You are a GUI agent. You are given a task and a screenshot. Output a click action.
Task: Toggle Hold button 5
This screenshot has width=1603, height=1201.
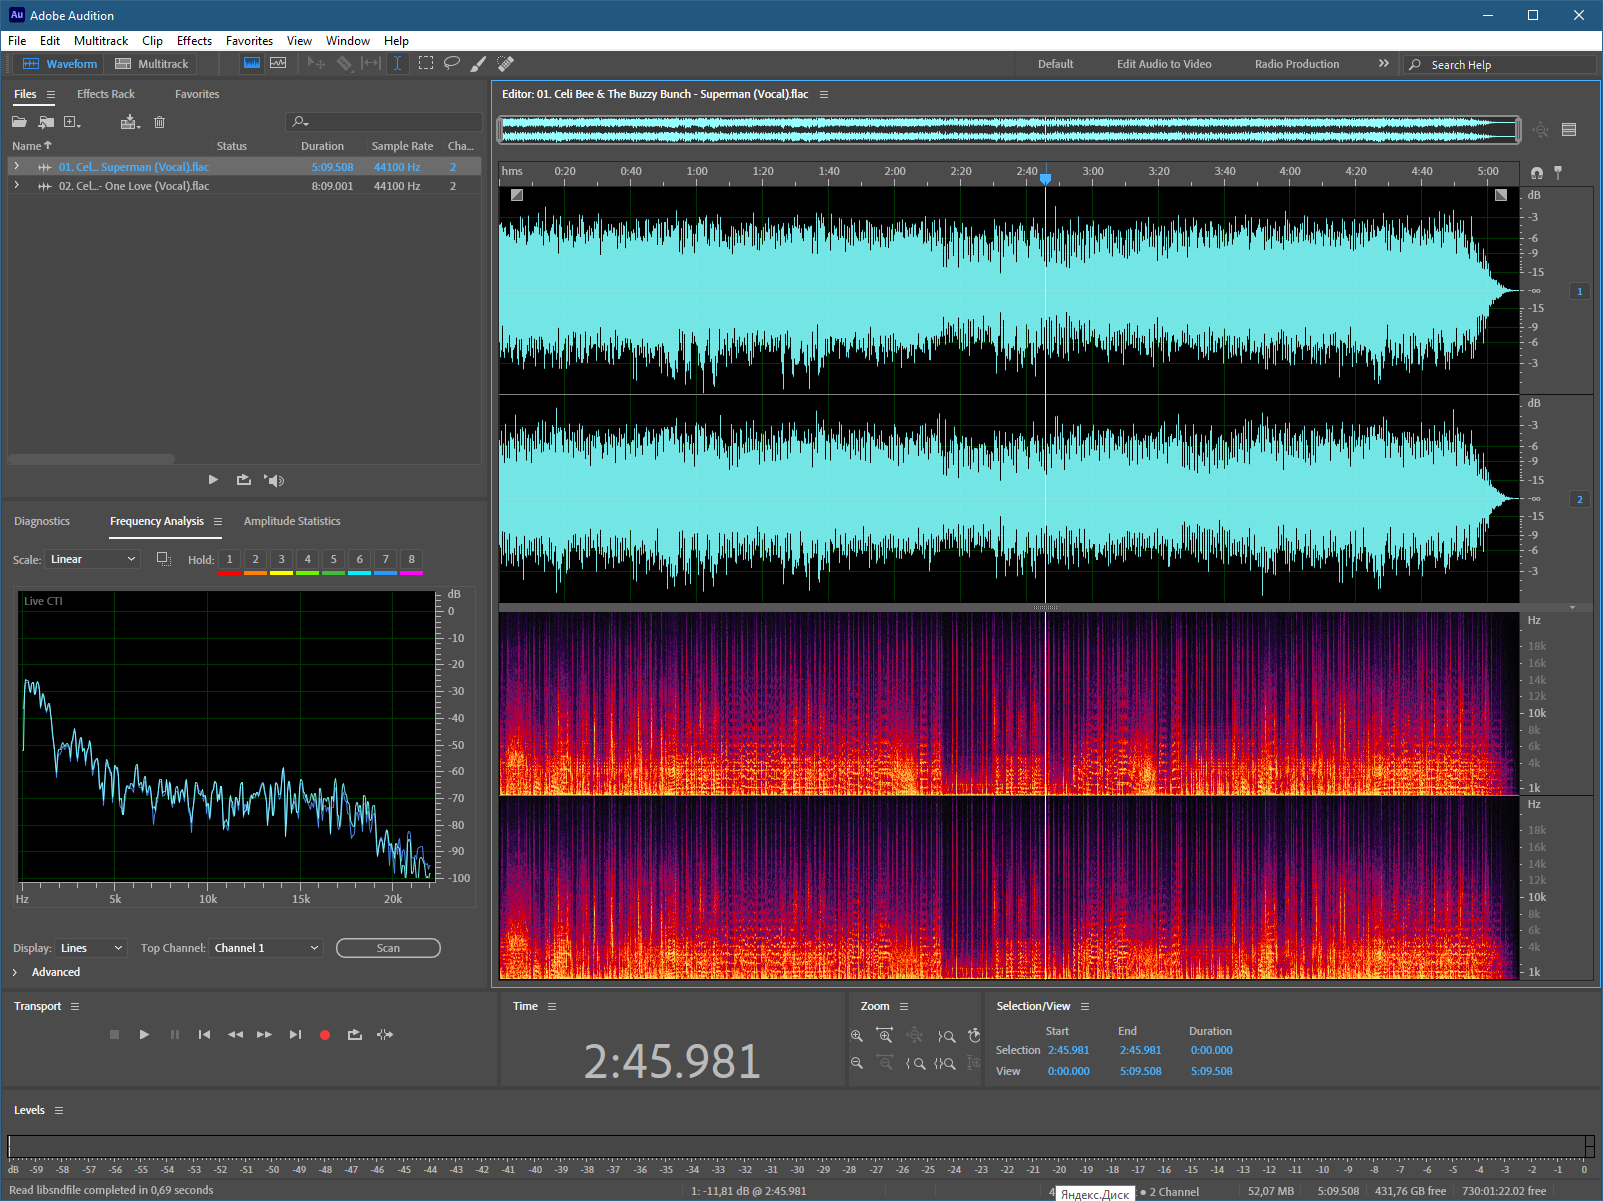click(x=334, y=560)
